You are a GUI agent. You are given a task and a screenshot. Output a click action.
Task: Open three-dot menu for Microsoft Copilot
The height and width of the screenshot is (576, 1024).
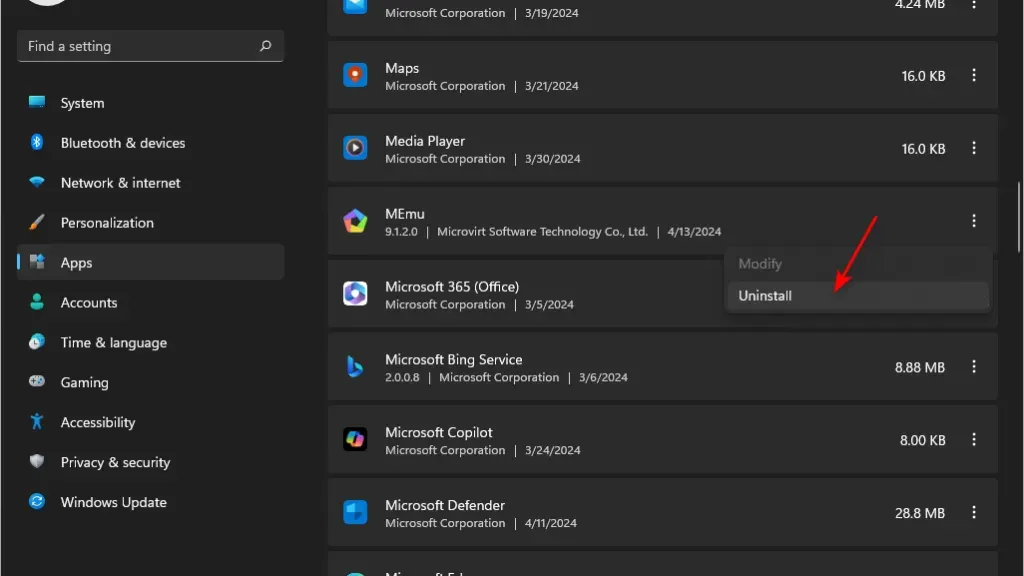pyautogui.click(x=974, y=440)
